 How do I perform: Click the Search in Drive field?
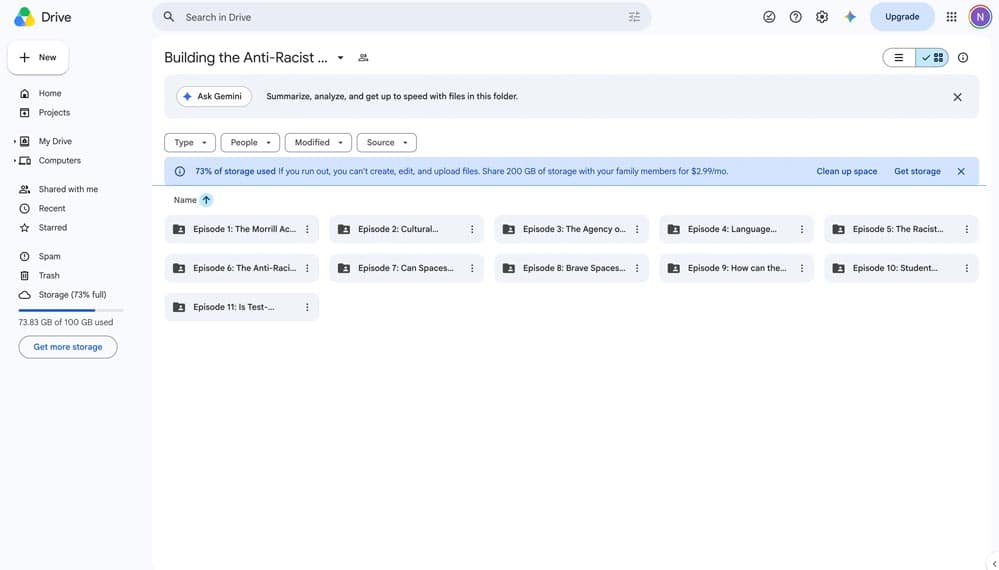tap(401, 17)
